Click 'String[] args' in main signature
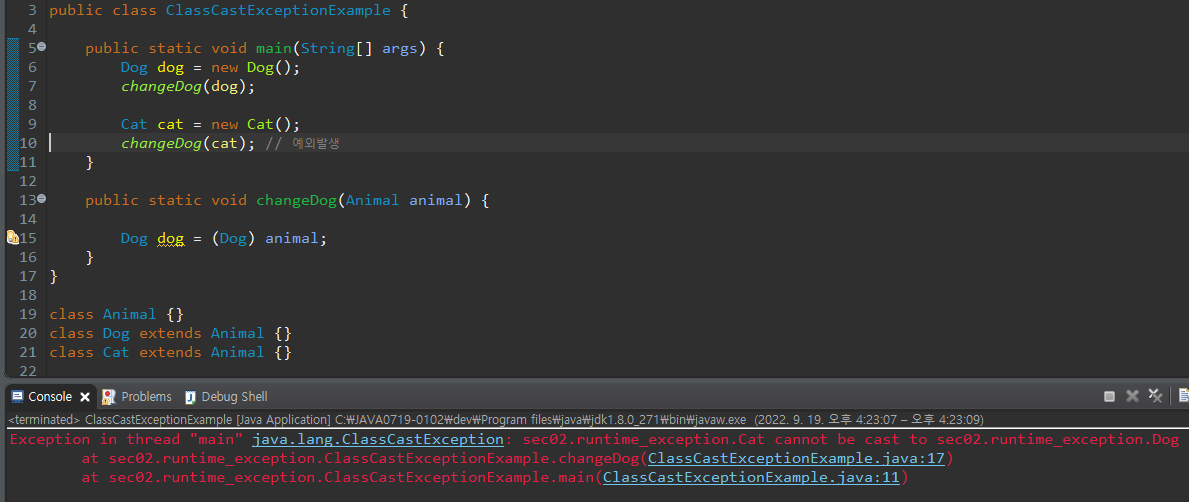Screen dimensions: 1189x502 click(x=359, y=49)
